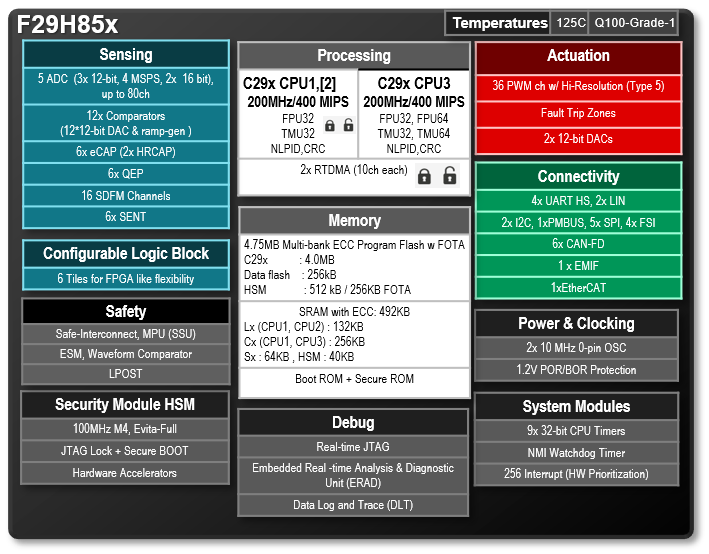Click the 1xEtherCAT connectivity block
Viewport: 709px width, 554px height.
coord(578,287)
